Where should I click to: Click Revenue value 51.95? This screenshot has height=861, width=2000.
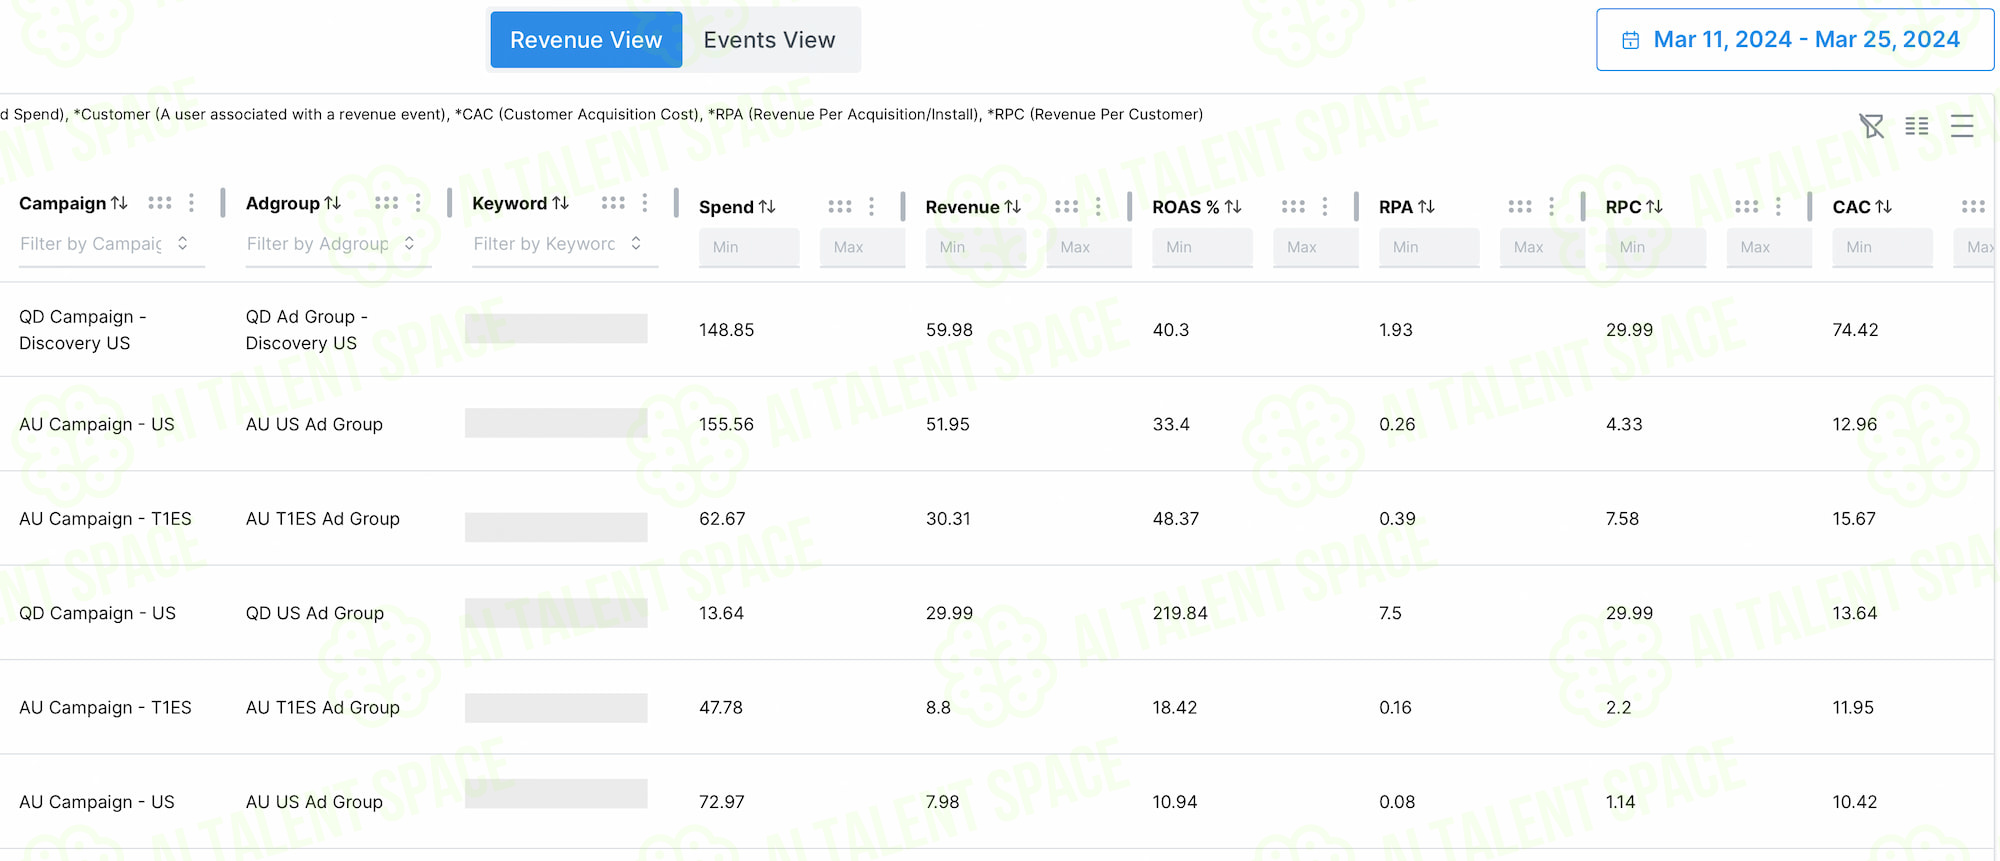(x=948, y=424)
